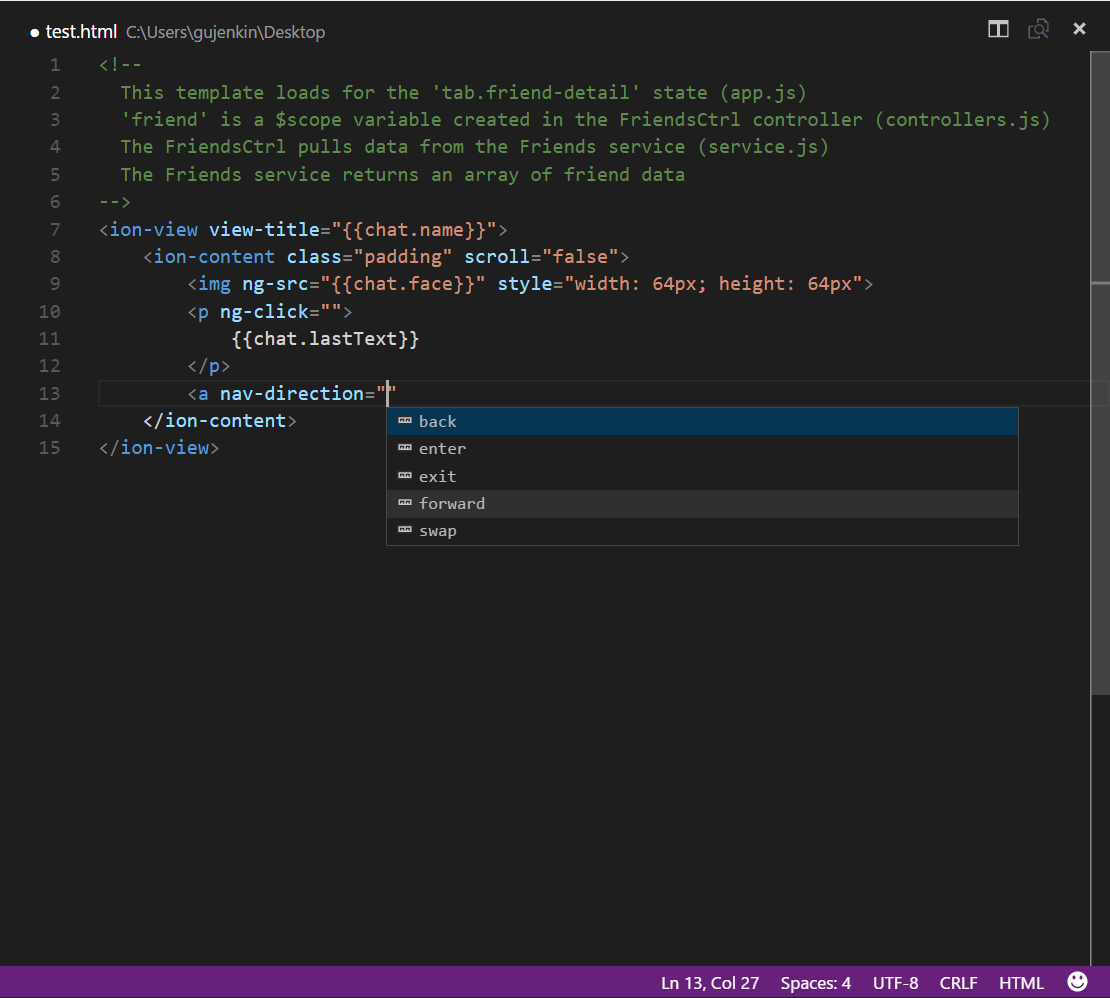Click the smiley feedback icon
Screen dimensions: 1110x998
[1077, 982]
